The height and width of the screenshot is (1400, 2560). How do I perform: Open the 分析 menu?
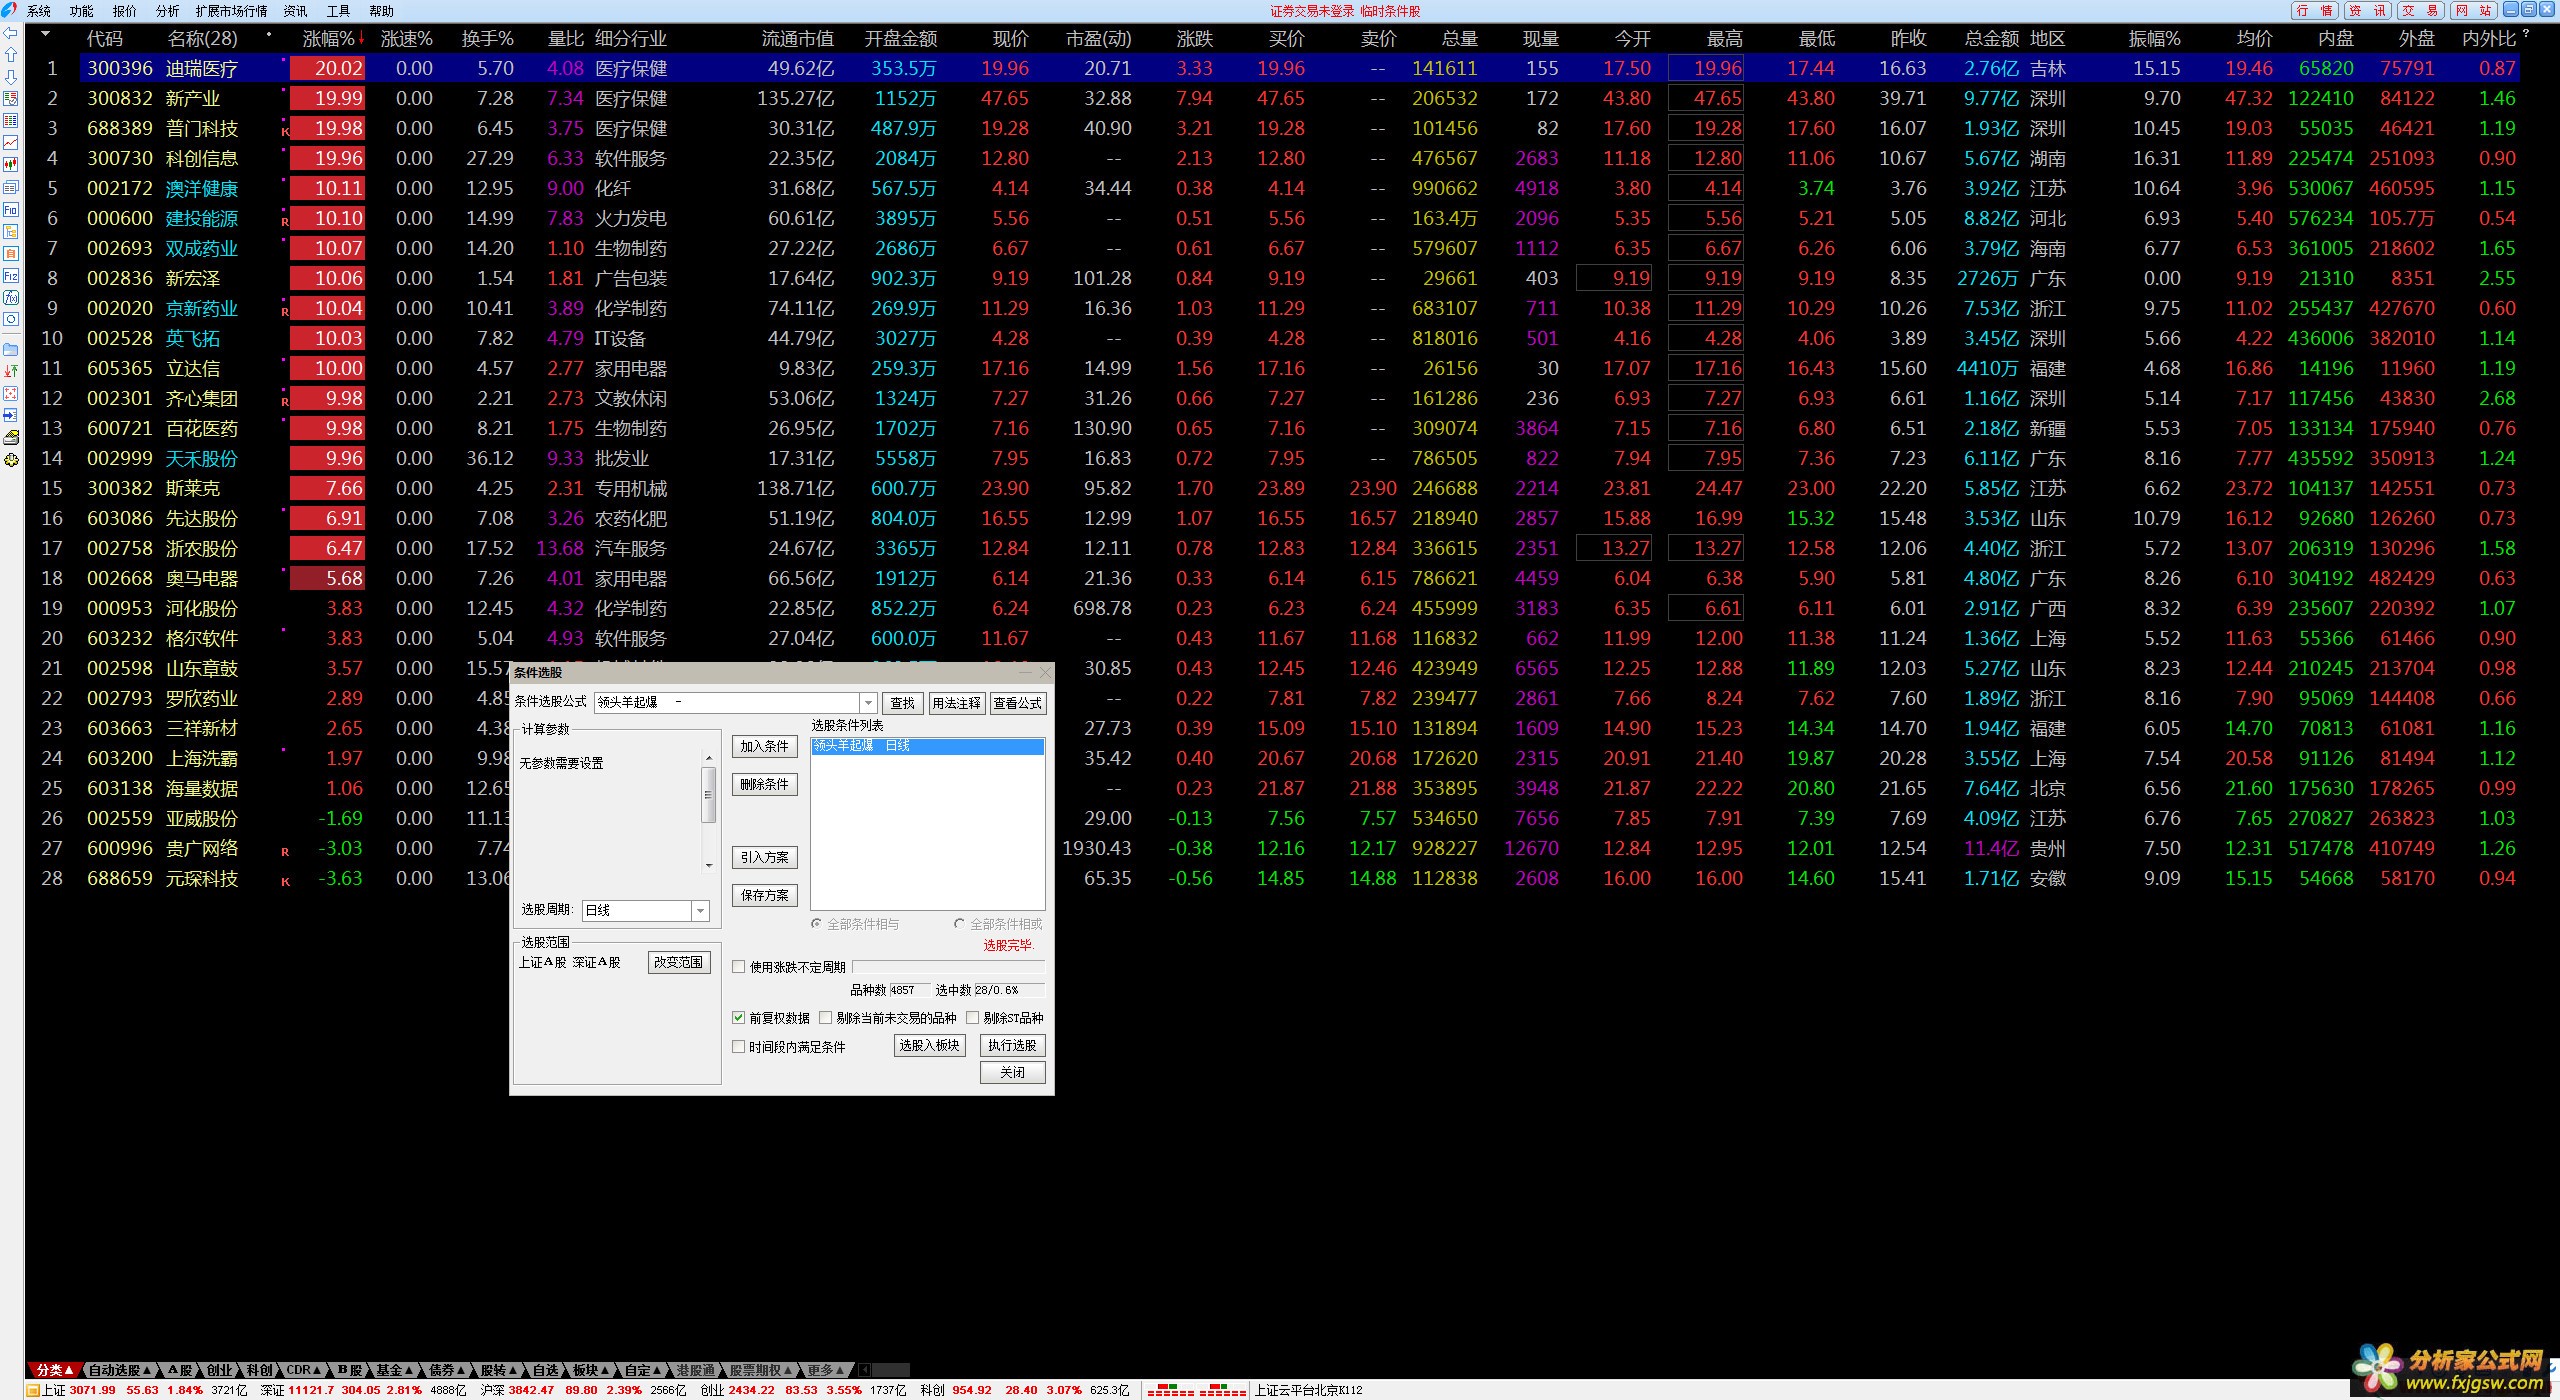[168, 11]
